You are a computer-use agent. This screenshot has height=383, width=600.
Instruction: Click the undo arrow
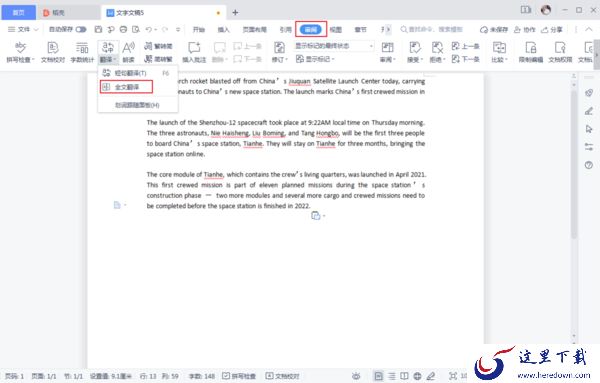[x=148, y=29]
